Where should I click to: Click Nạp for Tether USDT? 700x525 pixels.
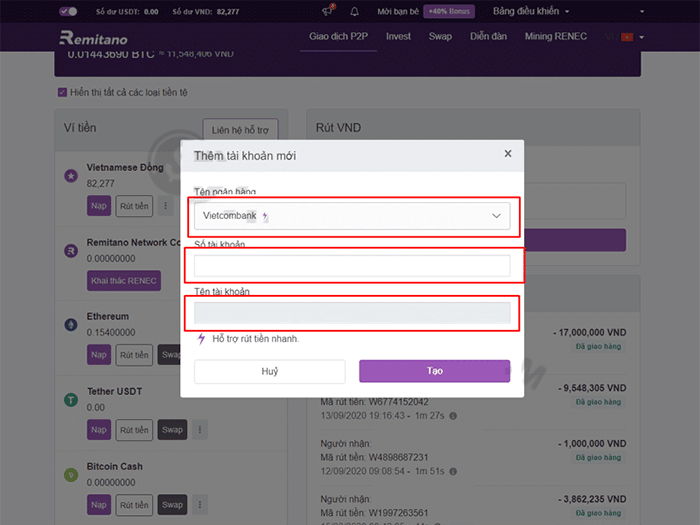click(x=99, y=430)
